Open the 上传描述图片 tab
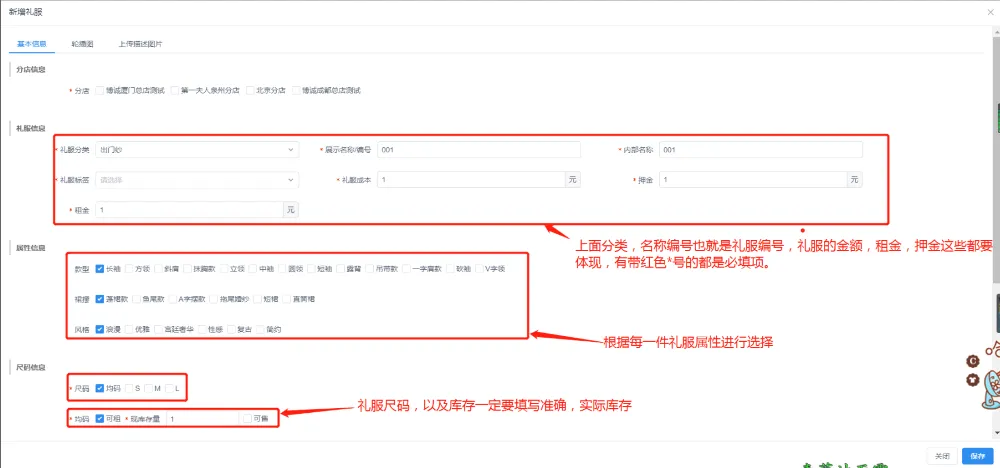1000x468 pixels. [x=140, y=44]
